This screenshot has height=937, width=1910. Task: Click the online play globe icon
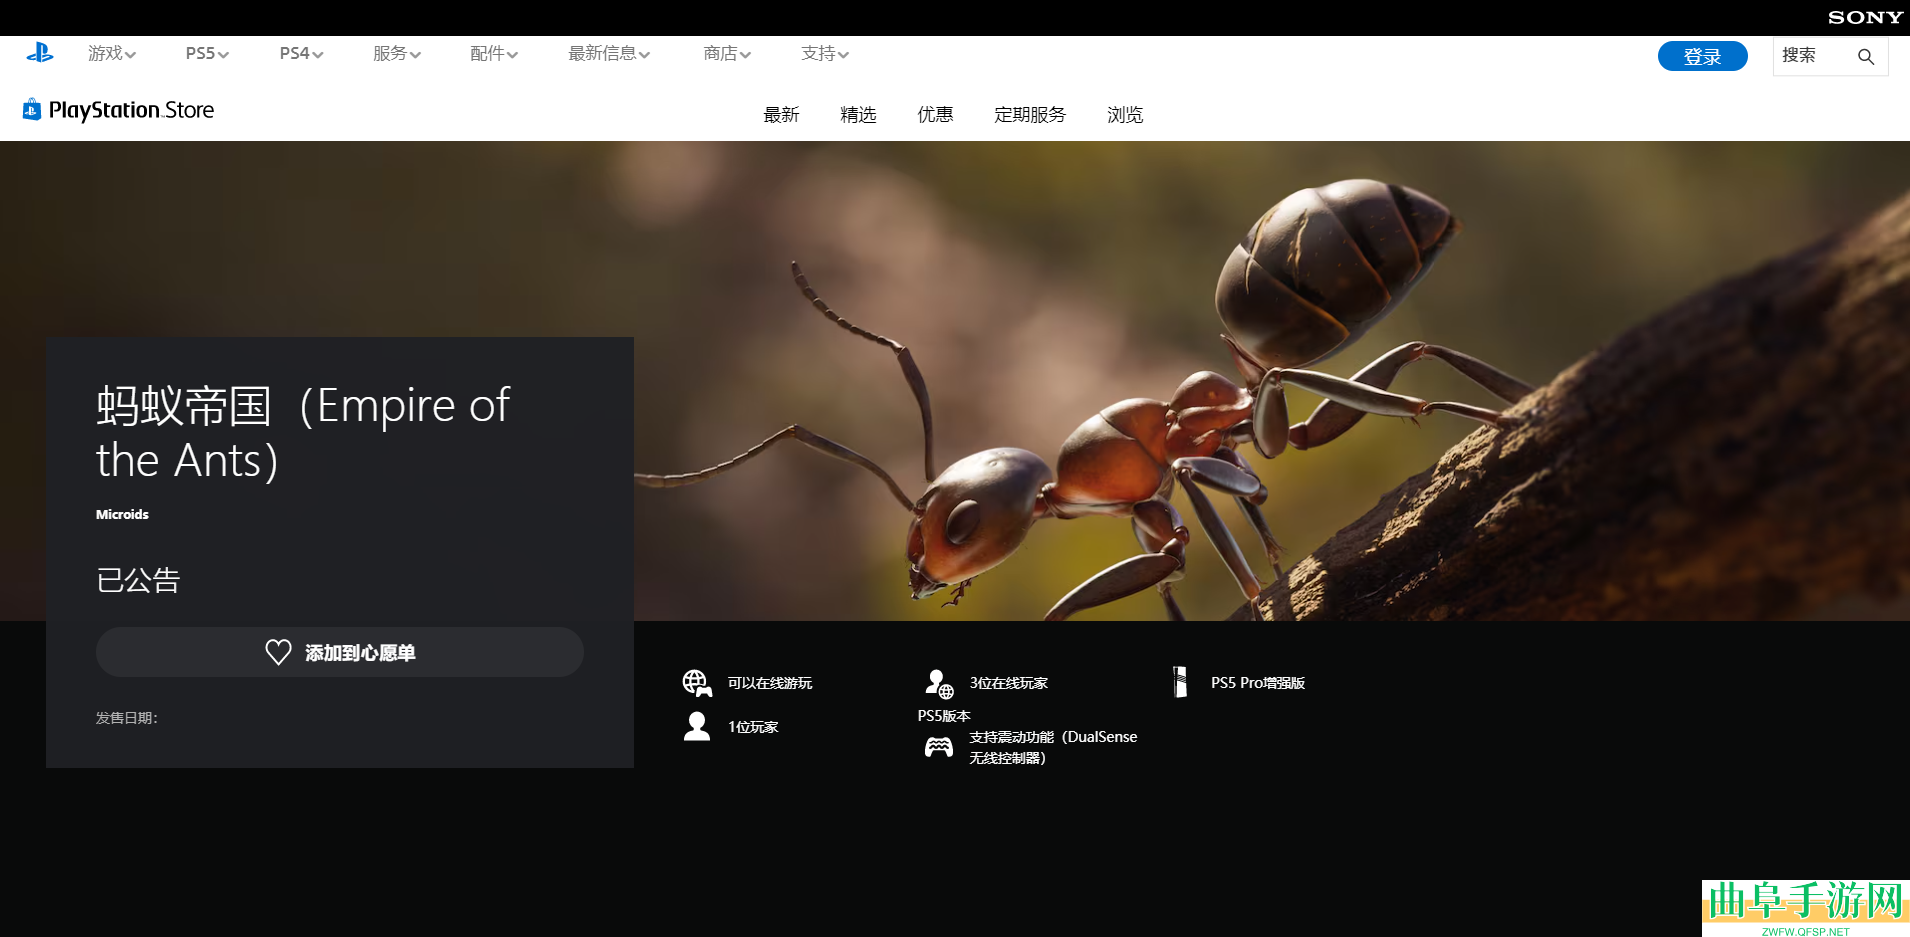click(x=697, y=683)
